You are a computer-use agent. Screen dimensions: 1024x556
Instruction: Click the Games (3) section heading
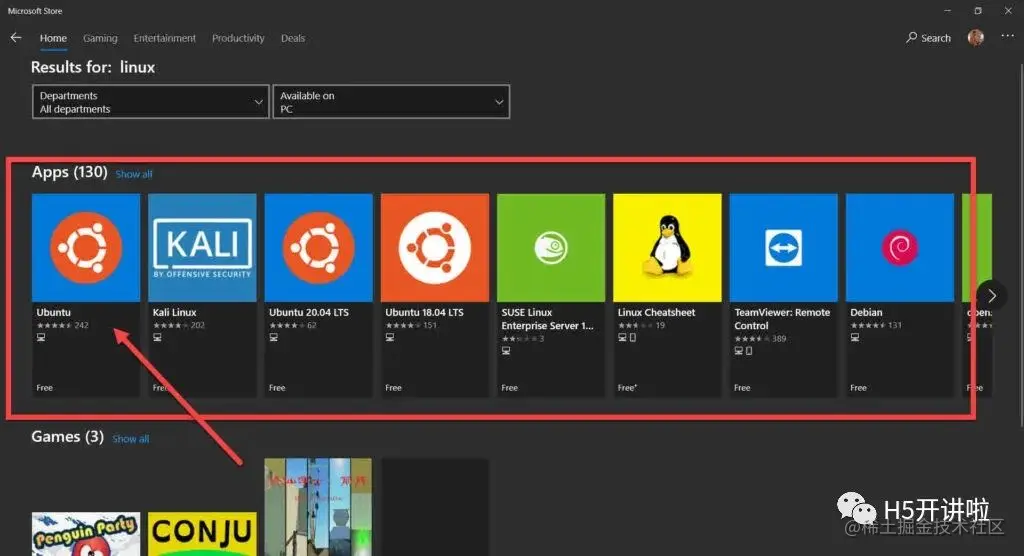point(67,436)
